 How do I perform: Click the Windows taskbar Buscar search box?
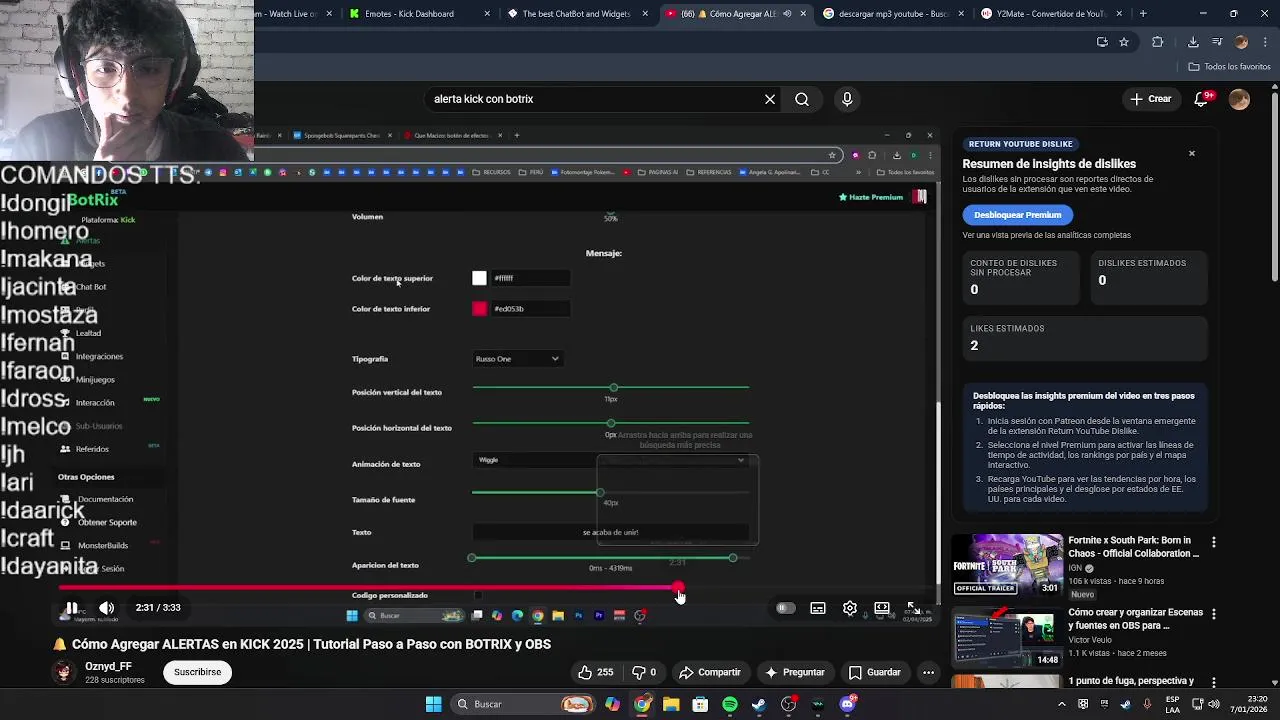click(x=523, y=704)
